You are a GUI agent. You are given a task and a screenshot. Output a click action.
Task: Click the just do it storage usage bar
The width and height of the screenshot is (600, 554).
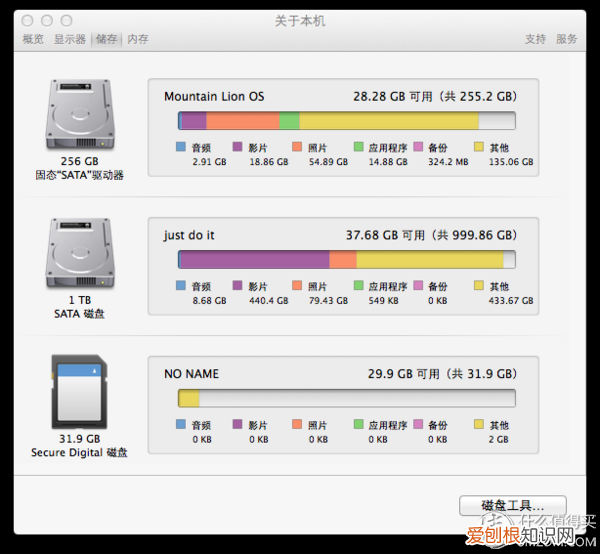347,259
